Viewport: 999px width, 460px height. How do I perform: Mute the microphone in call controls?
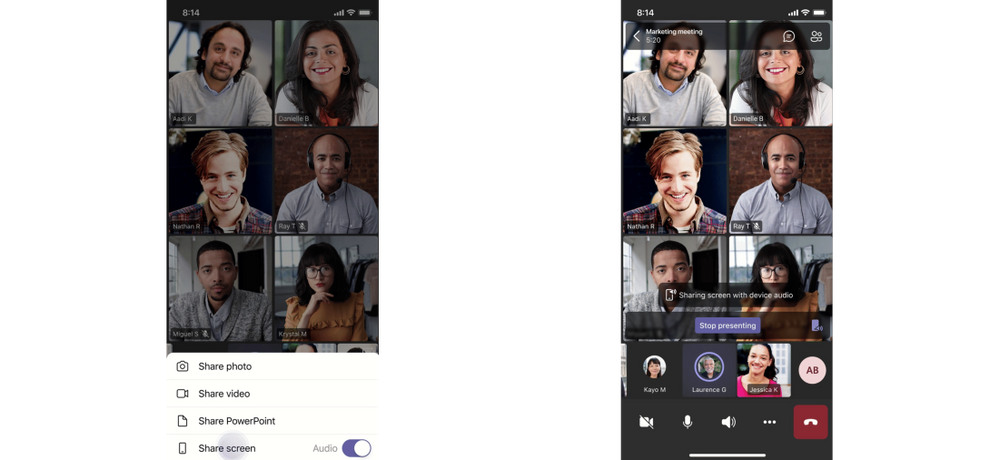(687, 422)
